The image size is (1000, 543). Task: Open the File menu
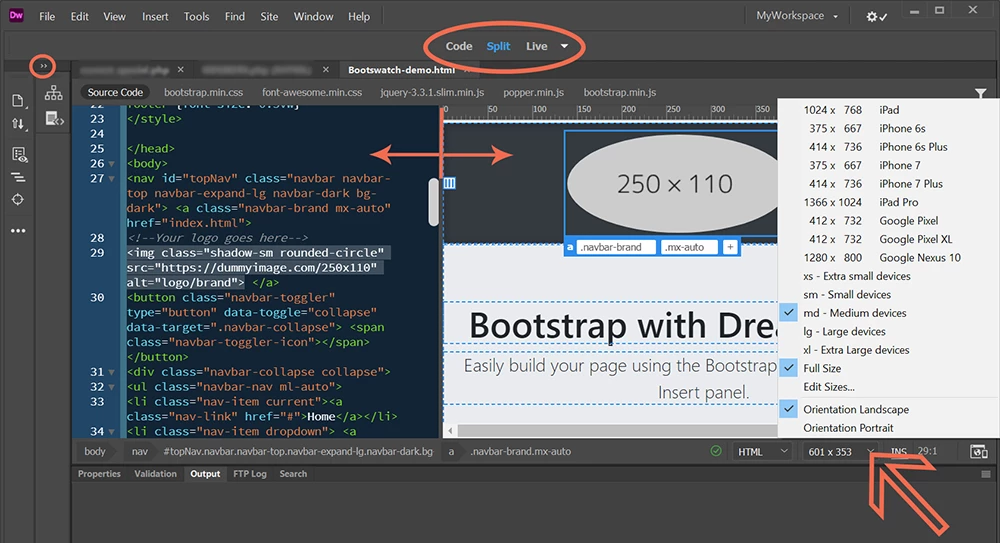[47, 17]
